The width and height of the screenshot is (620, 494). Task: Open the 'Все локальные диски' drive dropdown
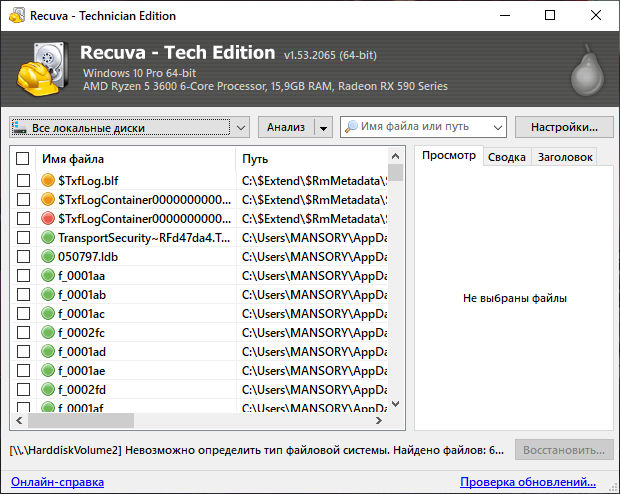[x=241, y=128]
